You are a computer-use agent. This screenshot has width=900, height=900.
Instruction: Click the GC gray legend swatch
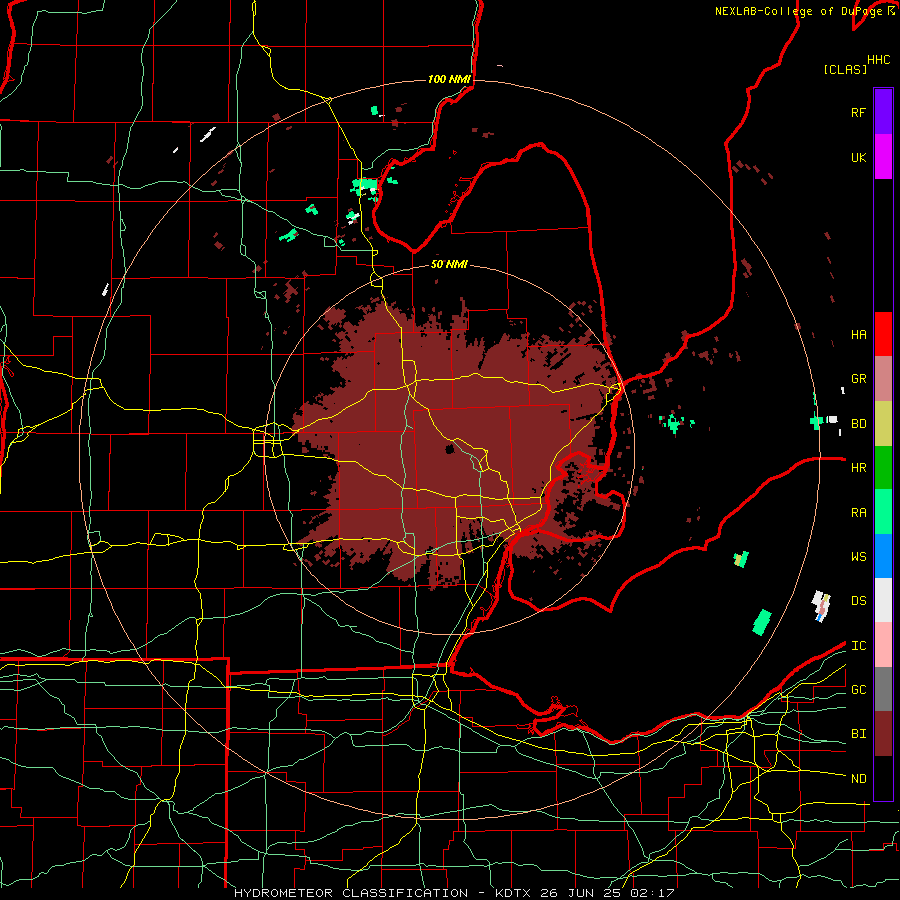(883, 689)
